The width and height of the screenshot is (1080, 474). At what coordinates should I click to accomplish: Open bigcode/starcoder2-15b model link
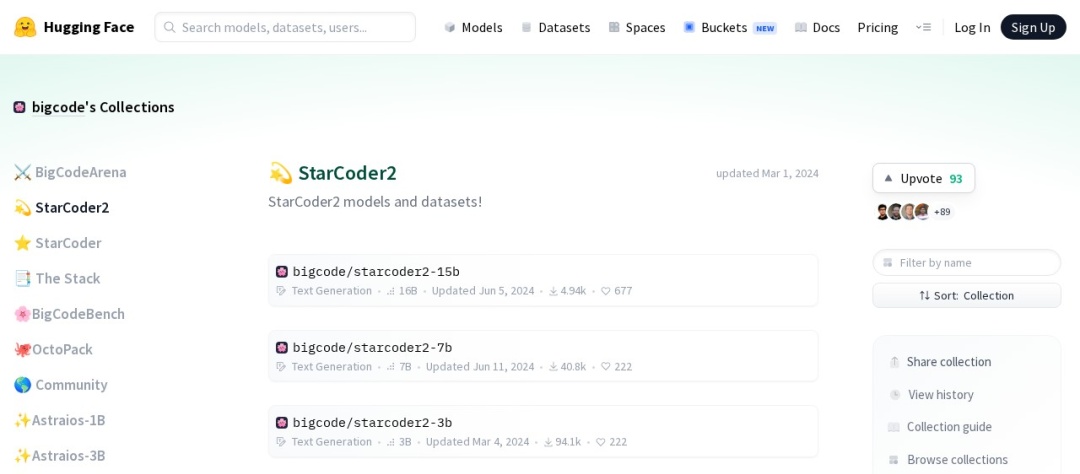point(376,271)
